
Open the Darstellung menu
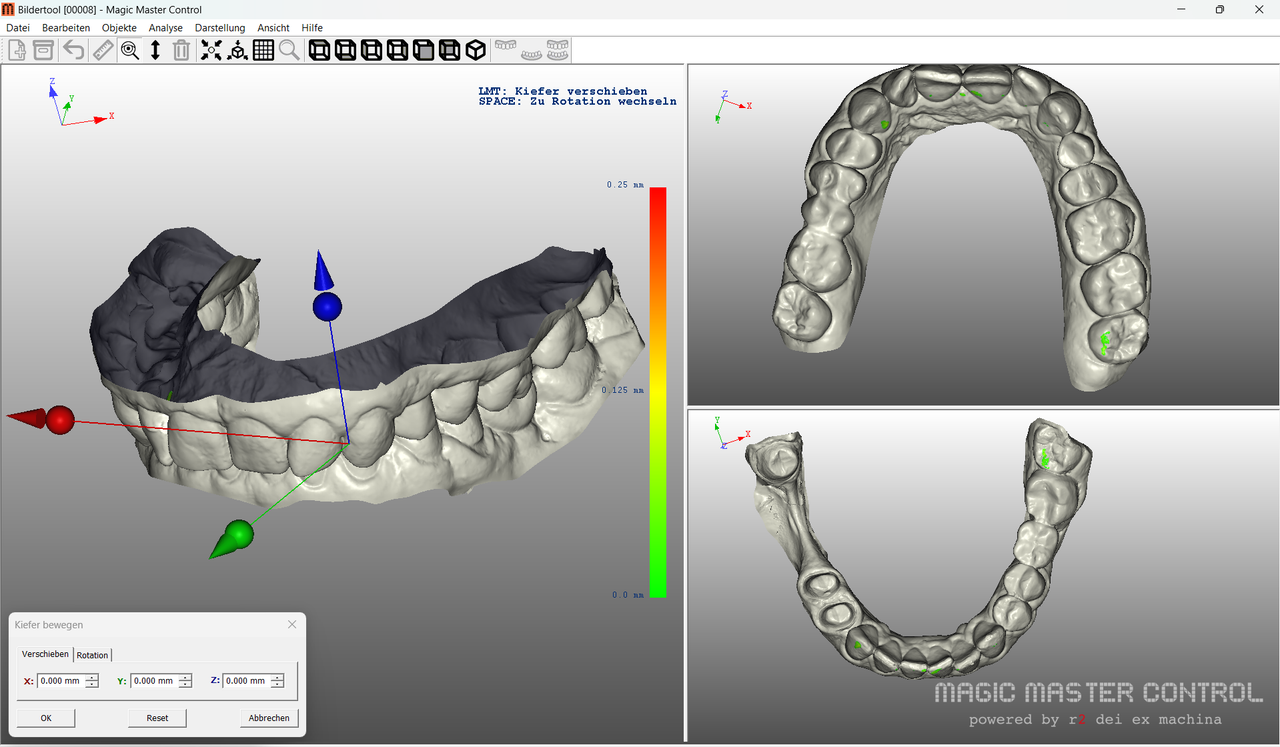220,28
